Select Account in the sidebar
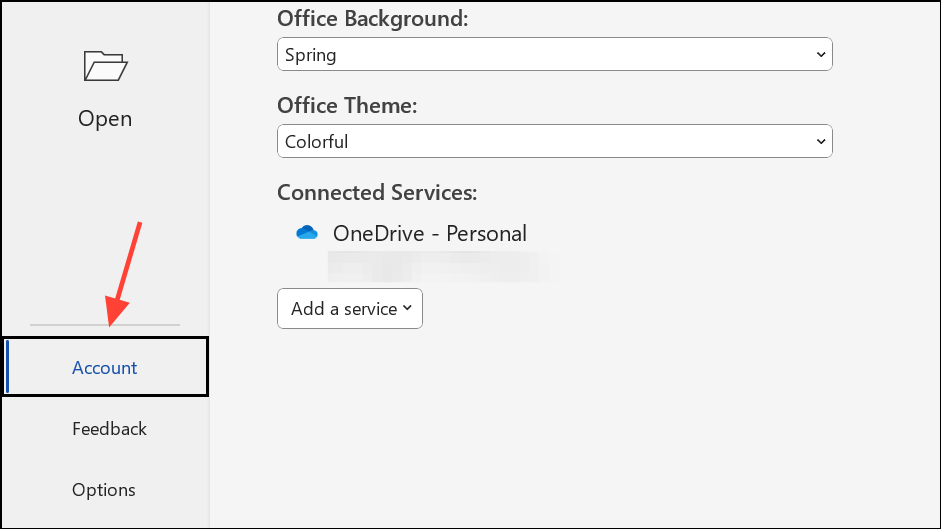 (x=105, y=368)
